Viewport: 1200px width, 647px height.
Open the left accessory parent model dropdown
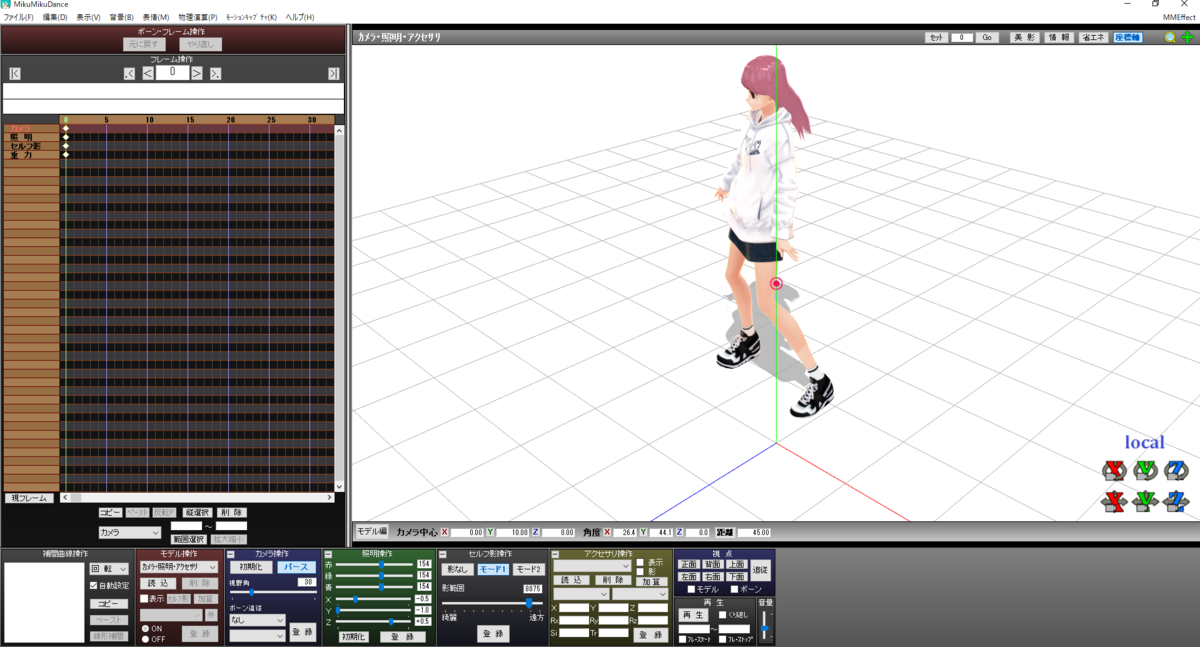coord(581,594)
